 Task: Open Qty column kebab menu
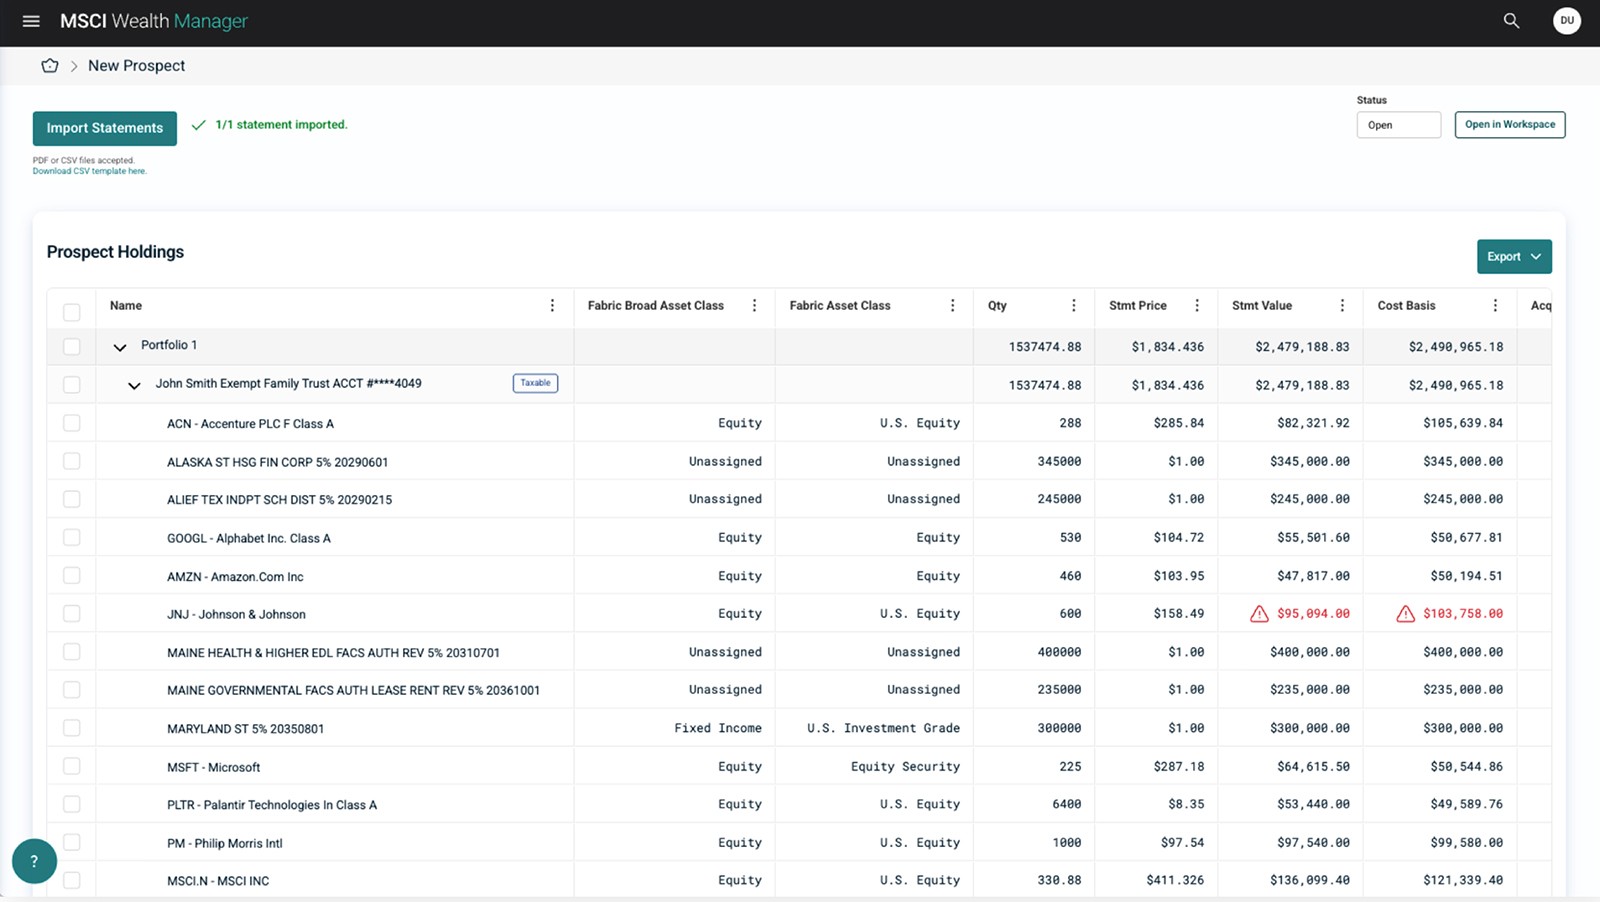coord(1074,306)
